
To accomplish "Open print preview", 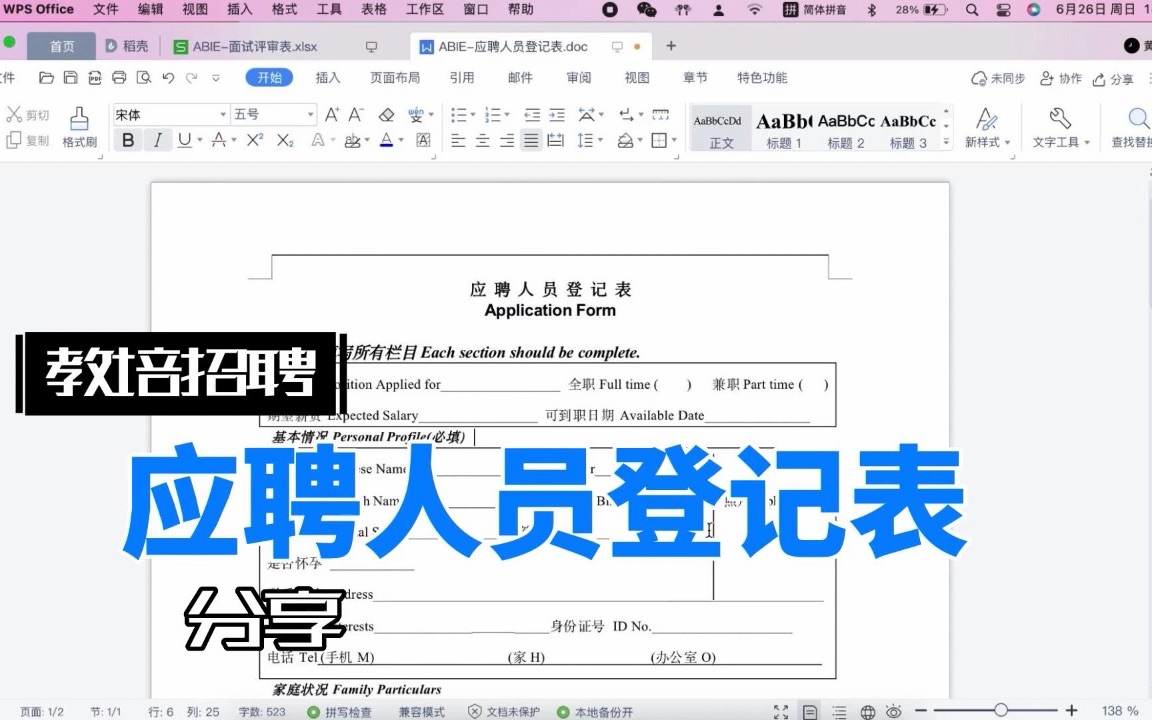I will pos(145,77).
